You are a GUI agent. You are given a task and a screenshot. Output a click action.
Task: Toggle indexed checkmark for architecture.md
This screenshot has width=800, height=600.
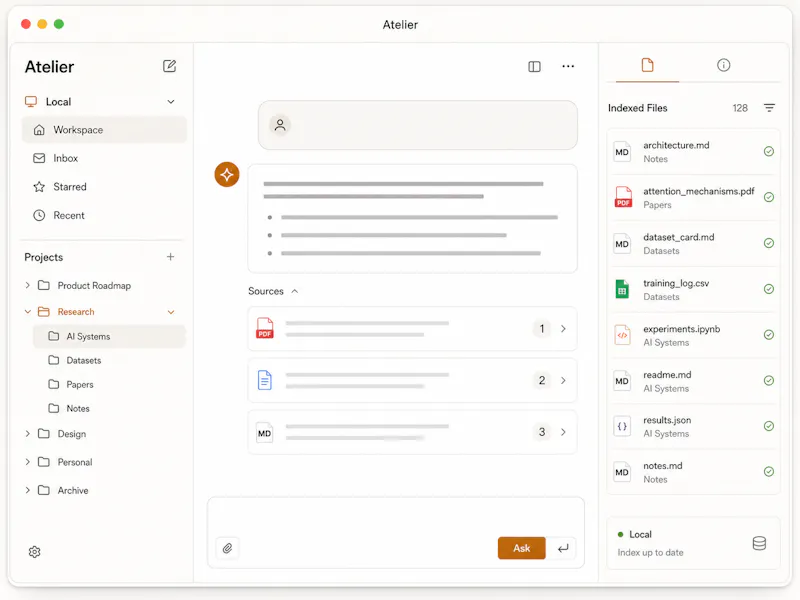[769, 152]
